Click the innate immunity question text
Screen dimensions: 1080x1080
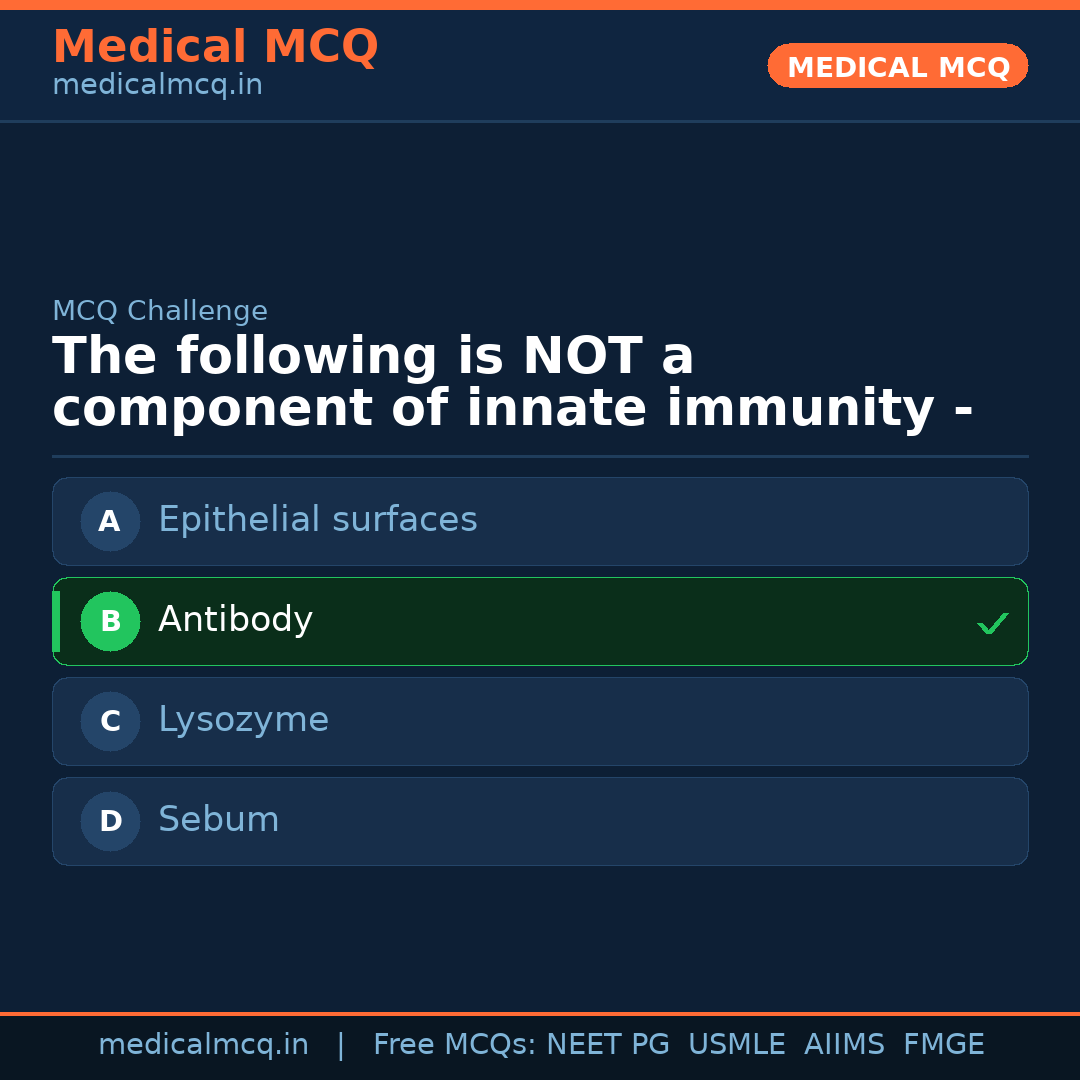tap(512, 383)
